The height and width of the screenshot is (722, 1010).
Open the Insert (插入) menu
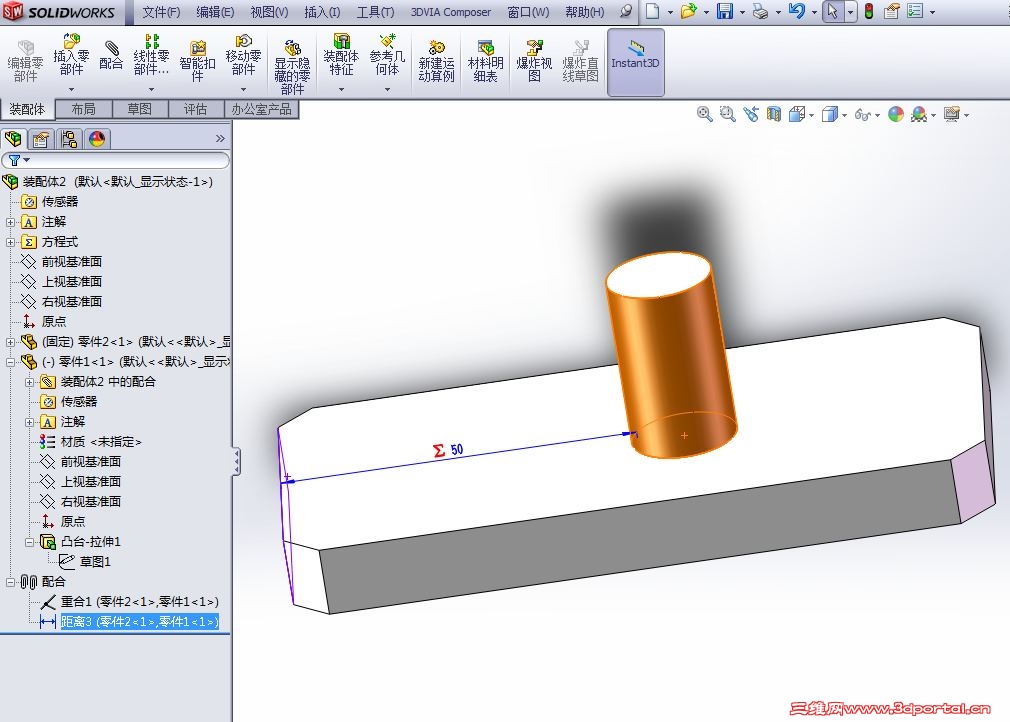click(322, 12)
